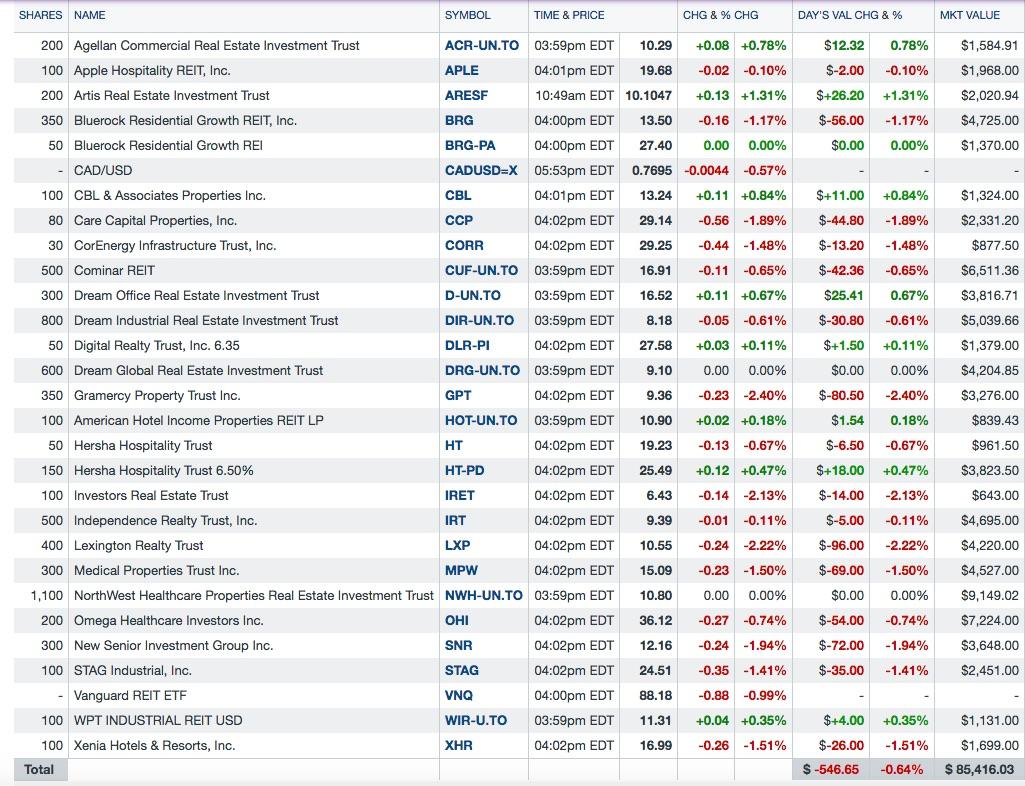Click the Total row label
The image size is (1025, 786).
tap(39, 770)
